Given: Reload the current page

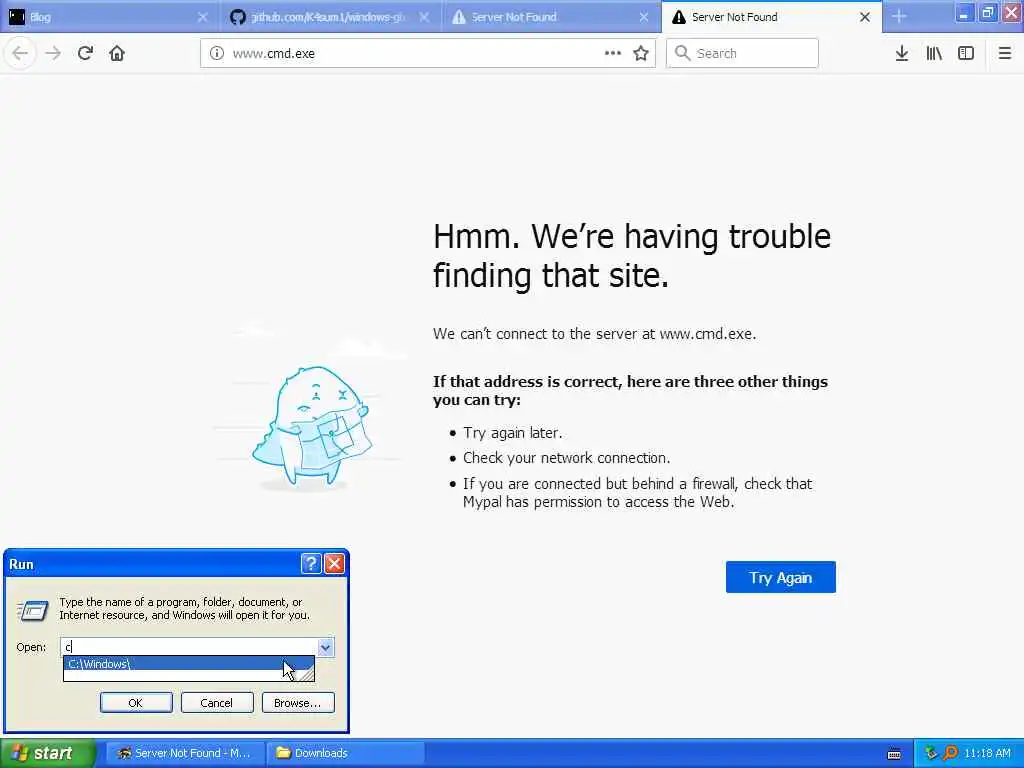Looking at the screenshot, I should point(85,53).
